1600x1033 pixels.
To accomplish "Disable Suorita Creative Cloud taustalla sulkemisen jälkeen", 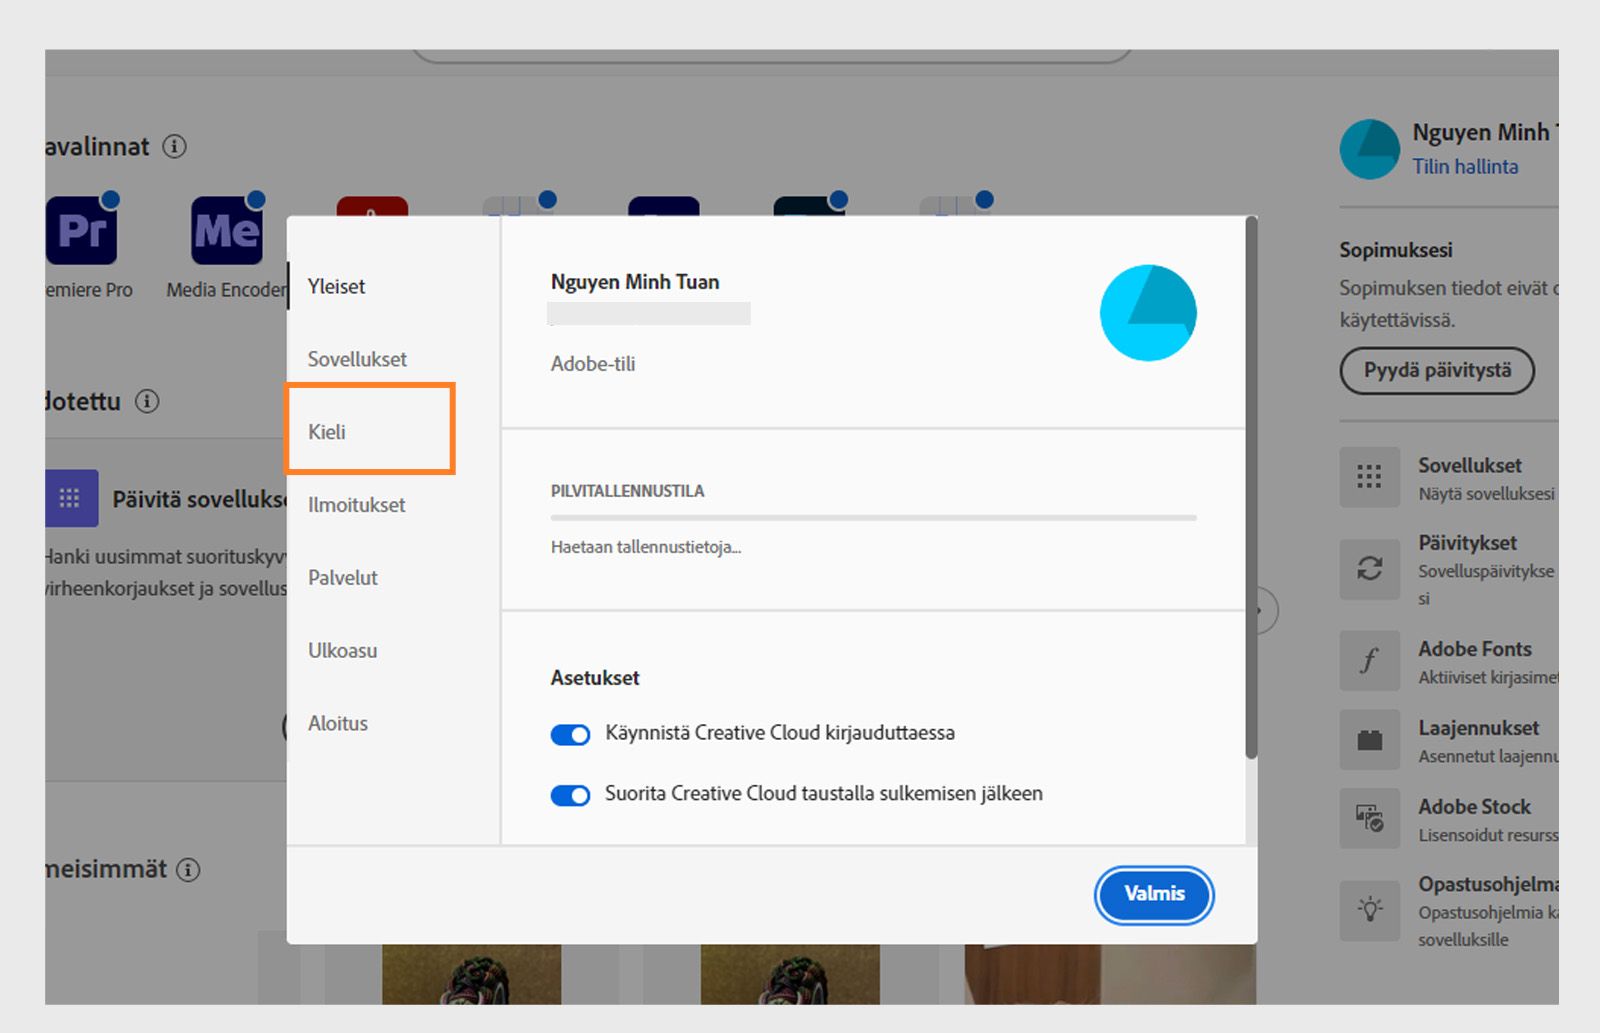I will (x=569, y=795).
